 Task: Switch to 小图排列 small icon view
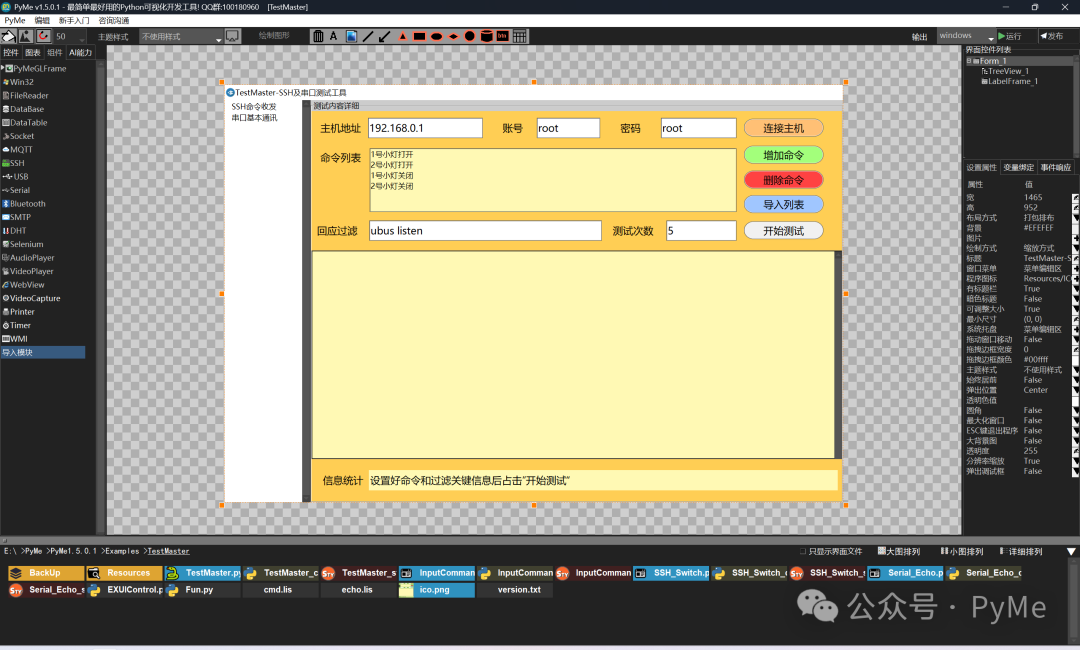tap(962, 552)
